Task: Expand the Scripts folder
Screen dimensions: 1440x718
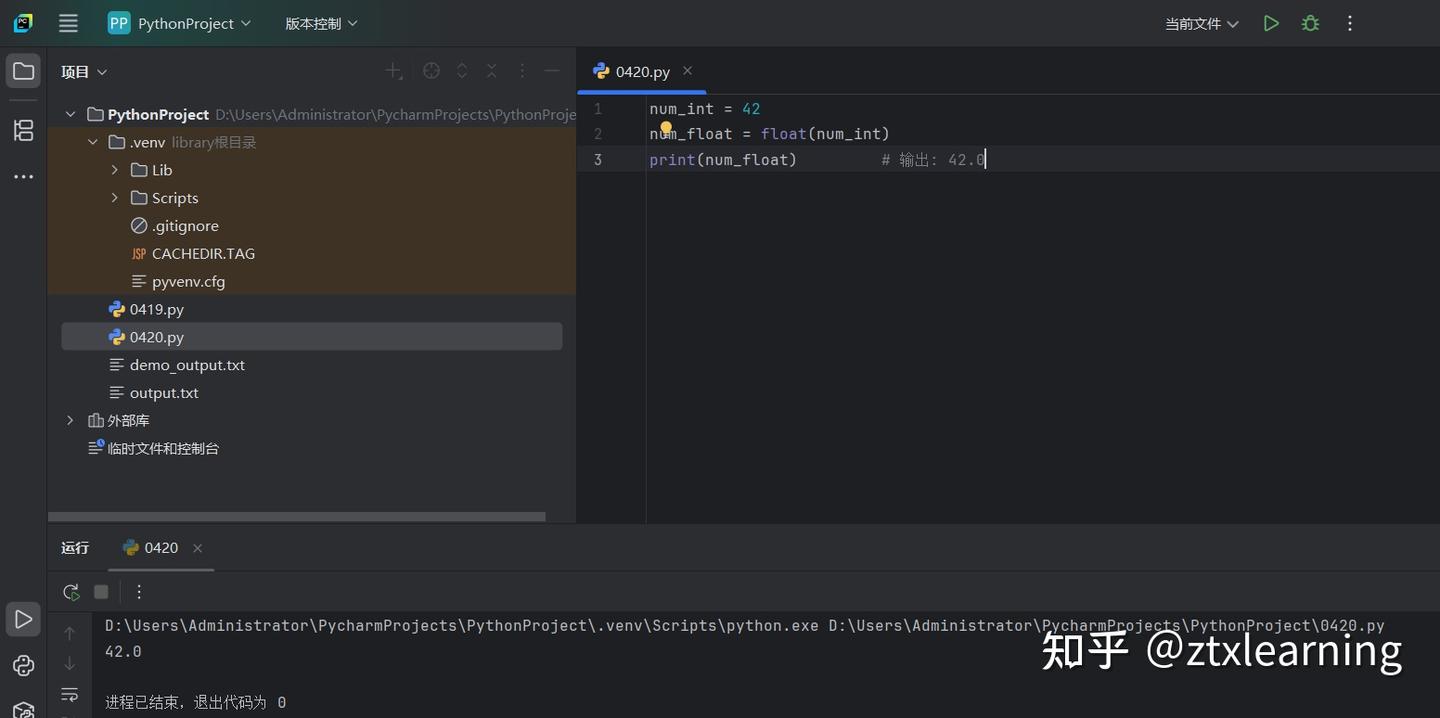Action: 114,198
